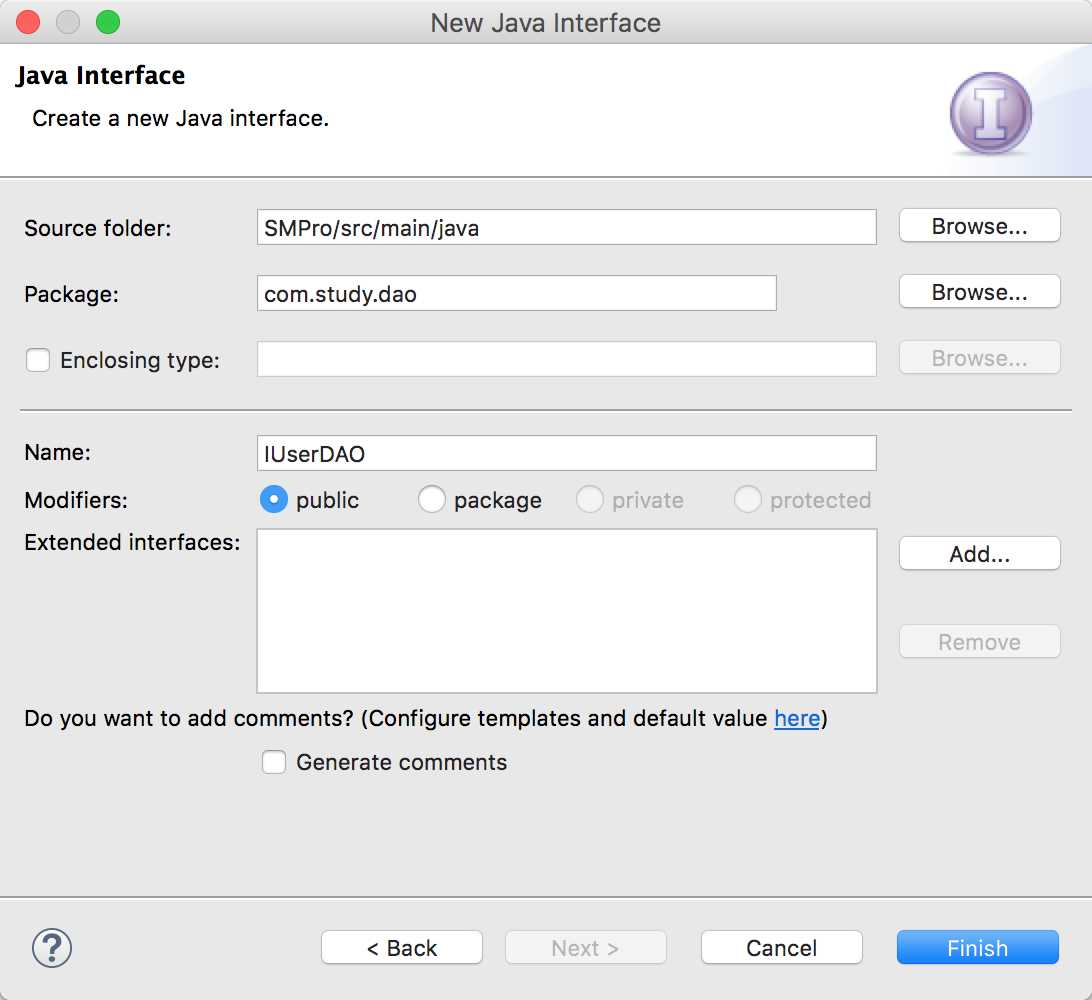This screenshot has height=1000, width=1092.
Task: Click Add to extend interfaces
Action: point(979,554)
